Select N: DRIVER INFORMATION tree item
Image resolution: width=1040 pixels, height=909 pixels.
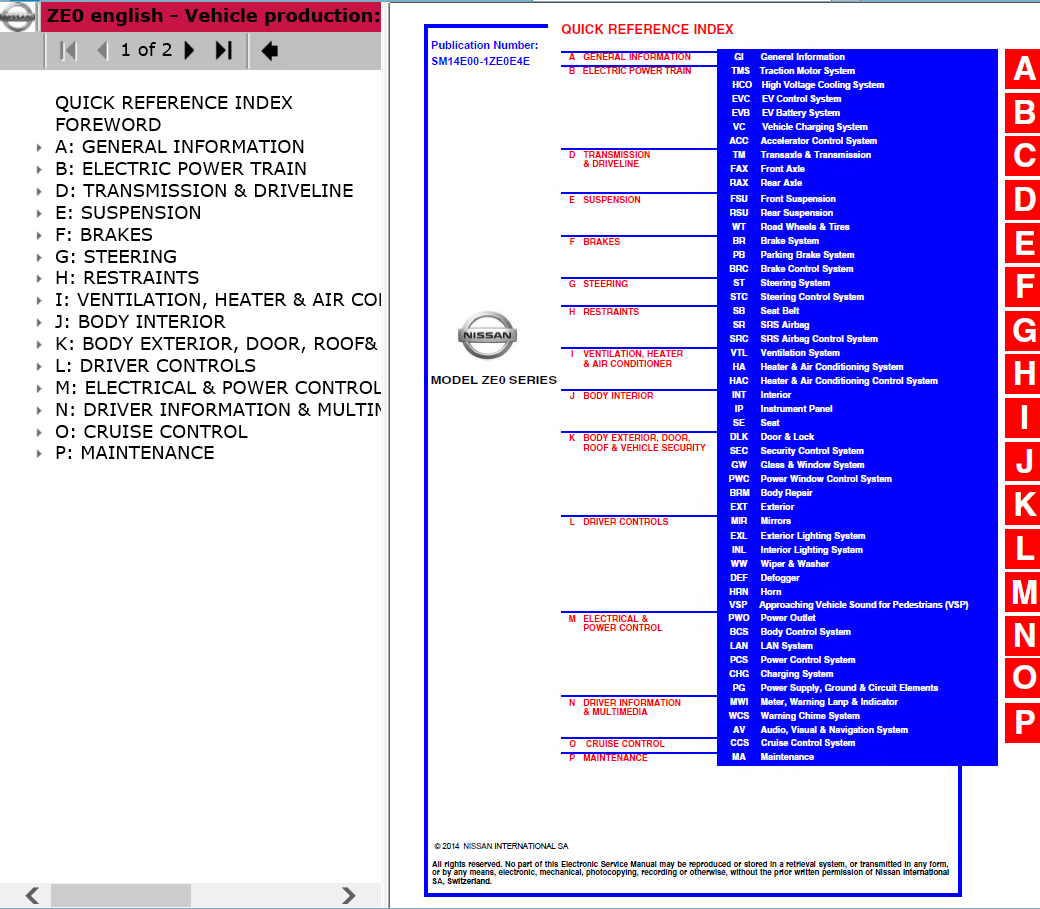(x=218, y=409)
